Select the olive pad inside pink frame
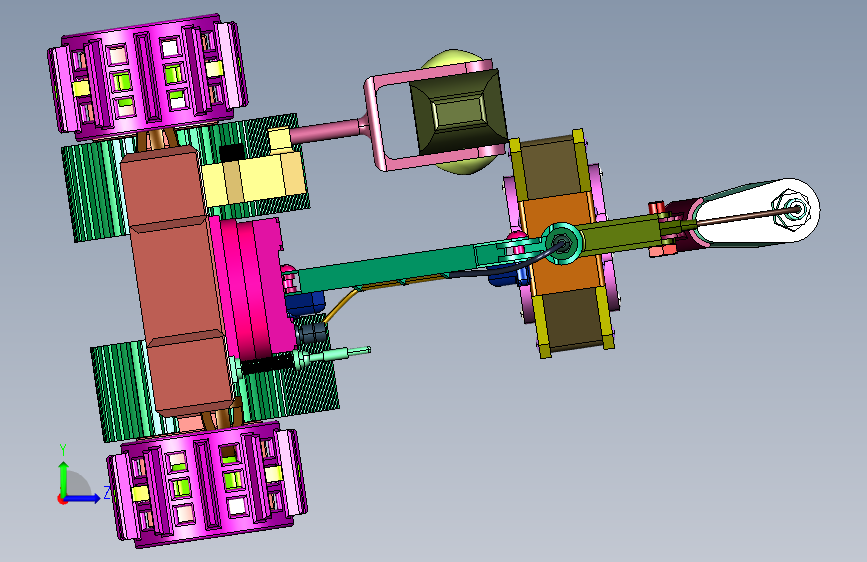This screenshot has width=867, height=562. (x=458, y=112)
